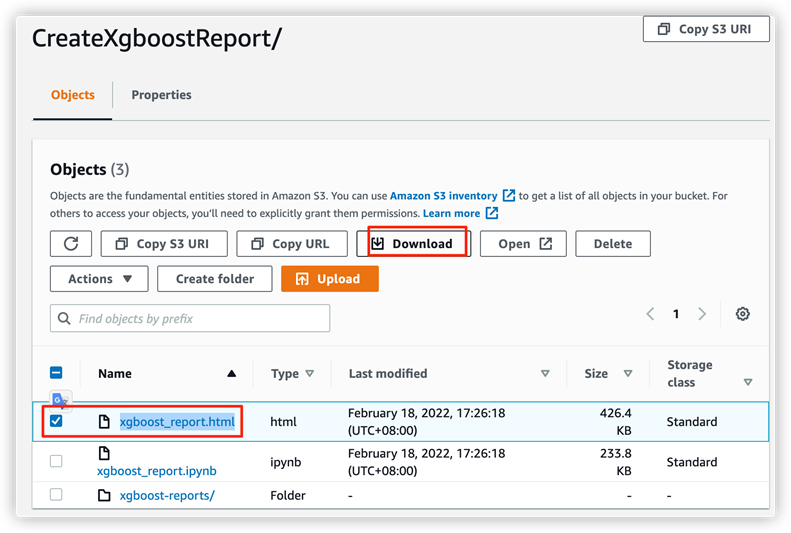Follow the Learn more link

[451, 213]
